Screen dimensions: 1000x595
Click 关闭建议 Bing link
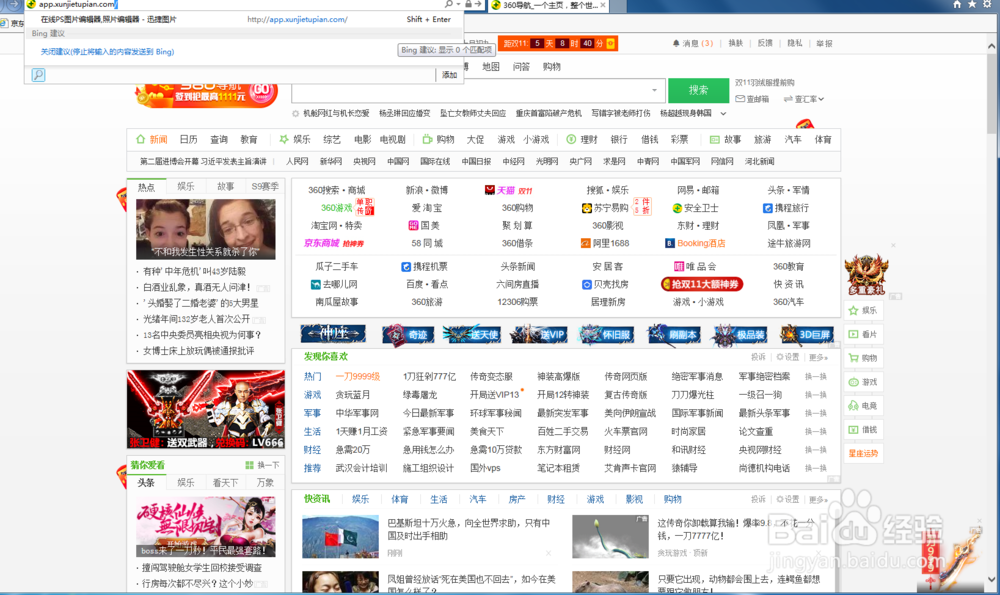coord(107,52)
